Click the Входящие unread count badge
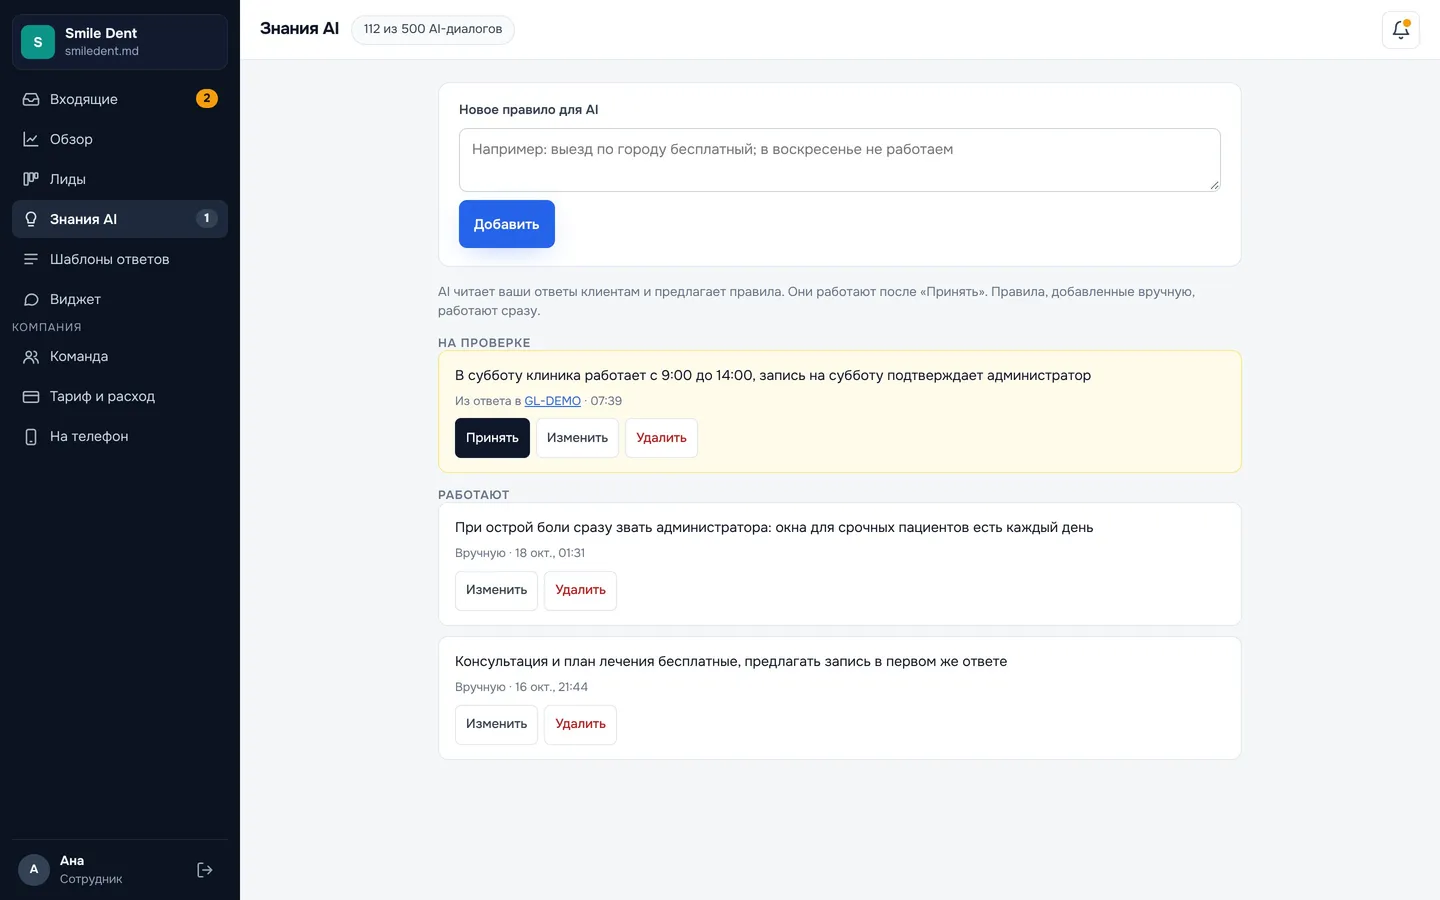Screen dimensions: 1440x900 pos(207,98)
